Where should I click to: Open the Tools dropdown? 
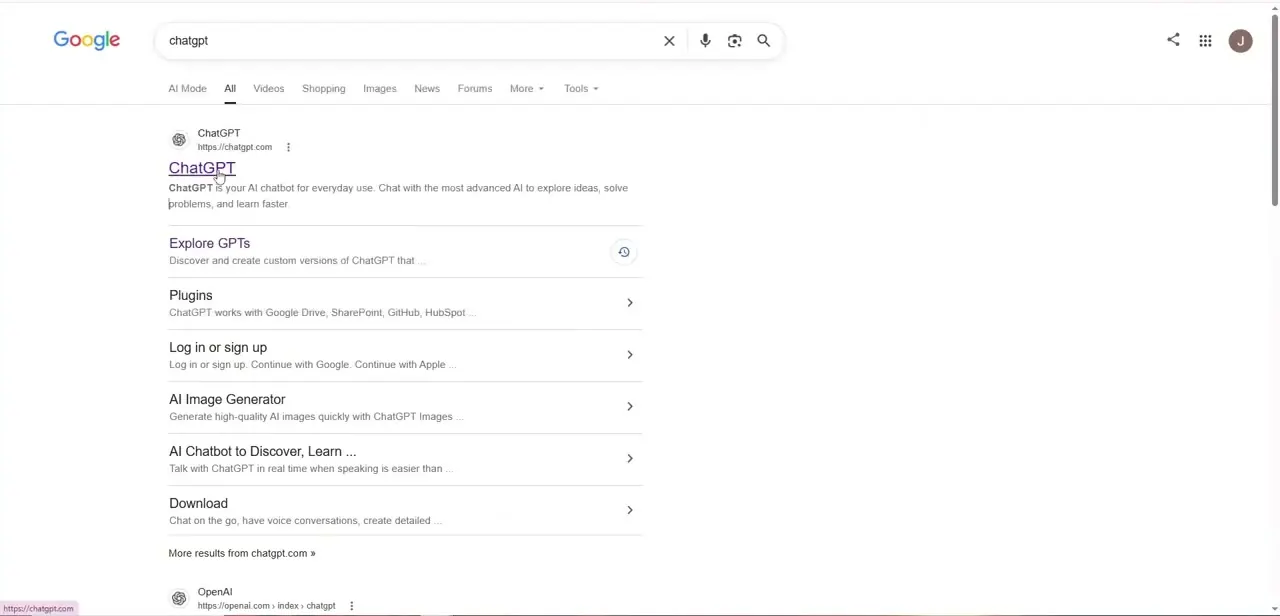581,89
